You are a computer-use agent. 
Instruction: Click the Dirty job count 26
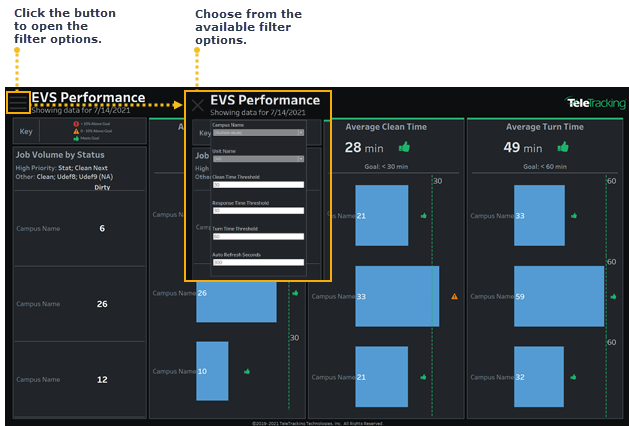(x=102, y=304)
